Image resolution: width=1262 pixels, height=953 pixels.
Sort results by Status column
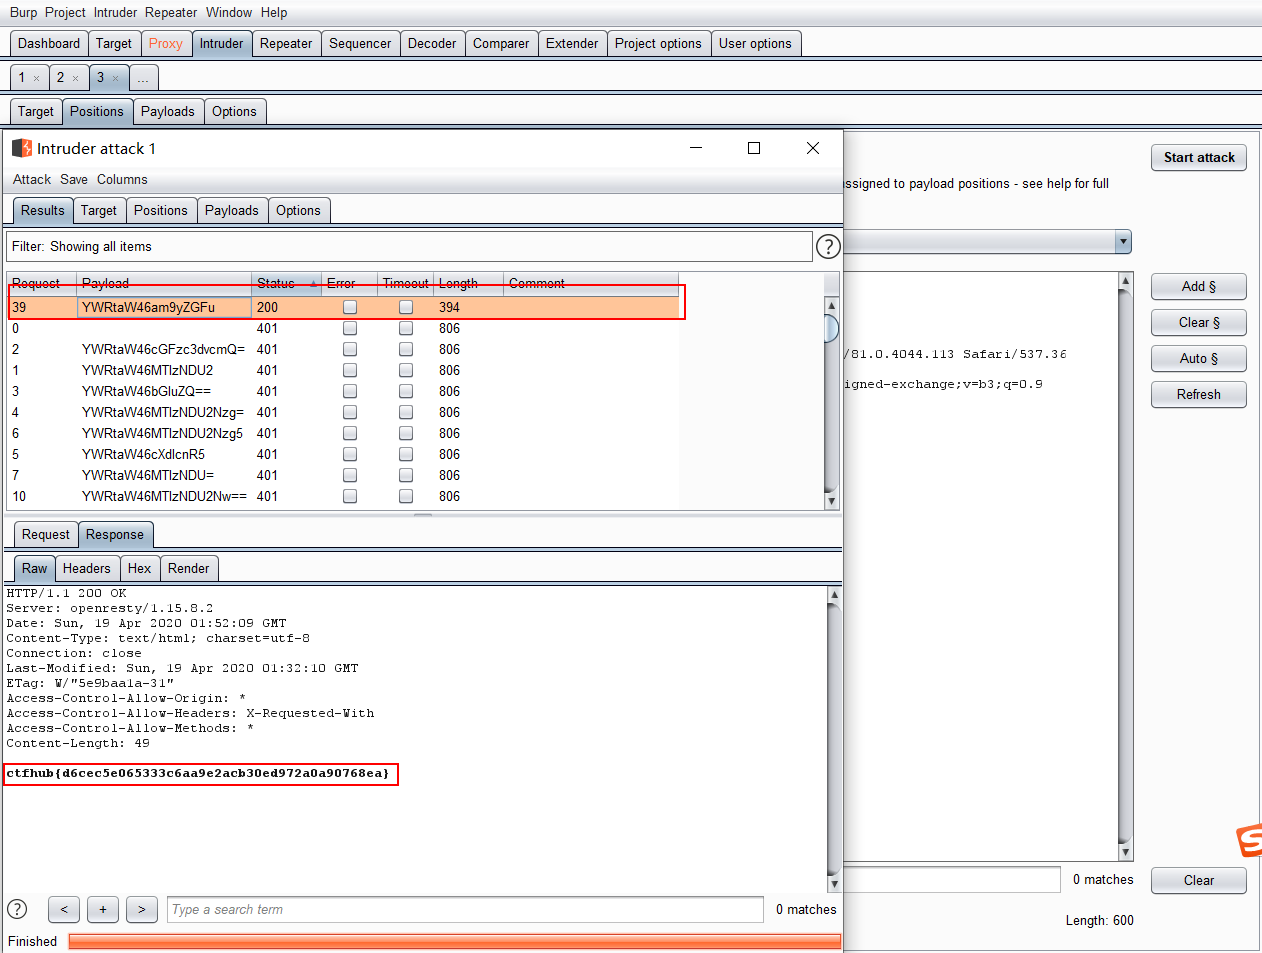click(286, 283)
